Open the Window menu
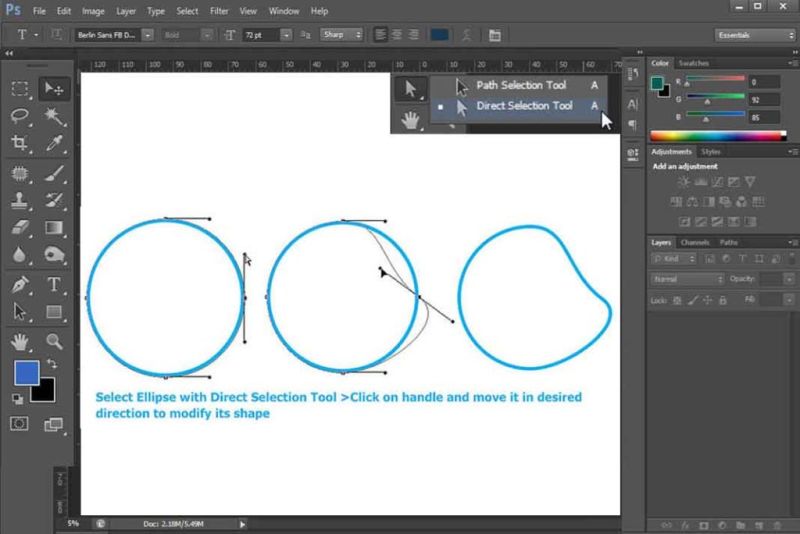800x534 pixels. [284, 11]
